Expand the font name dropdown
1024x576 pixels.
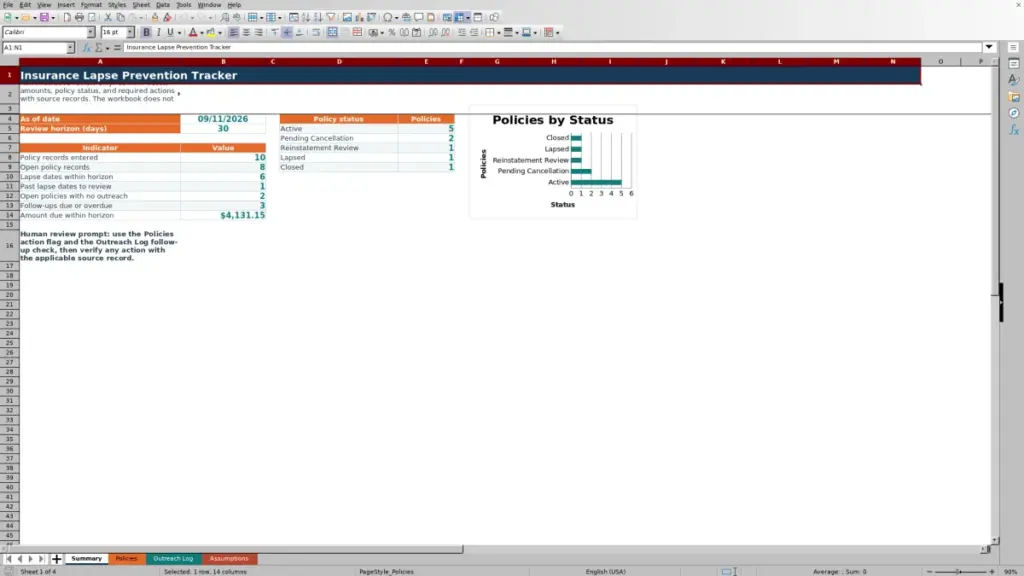click(x=91, y=33)
